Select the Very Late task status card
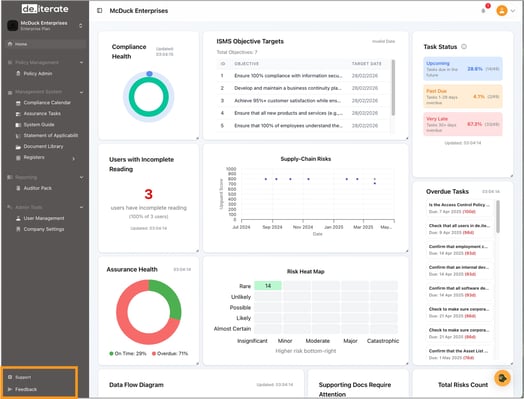524x399 pixels. click(x=463, y=124)
